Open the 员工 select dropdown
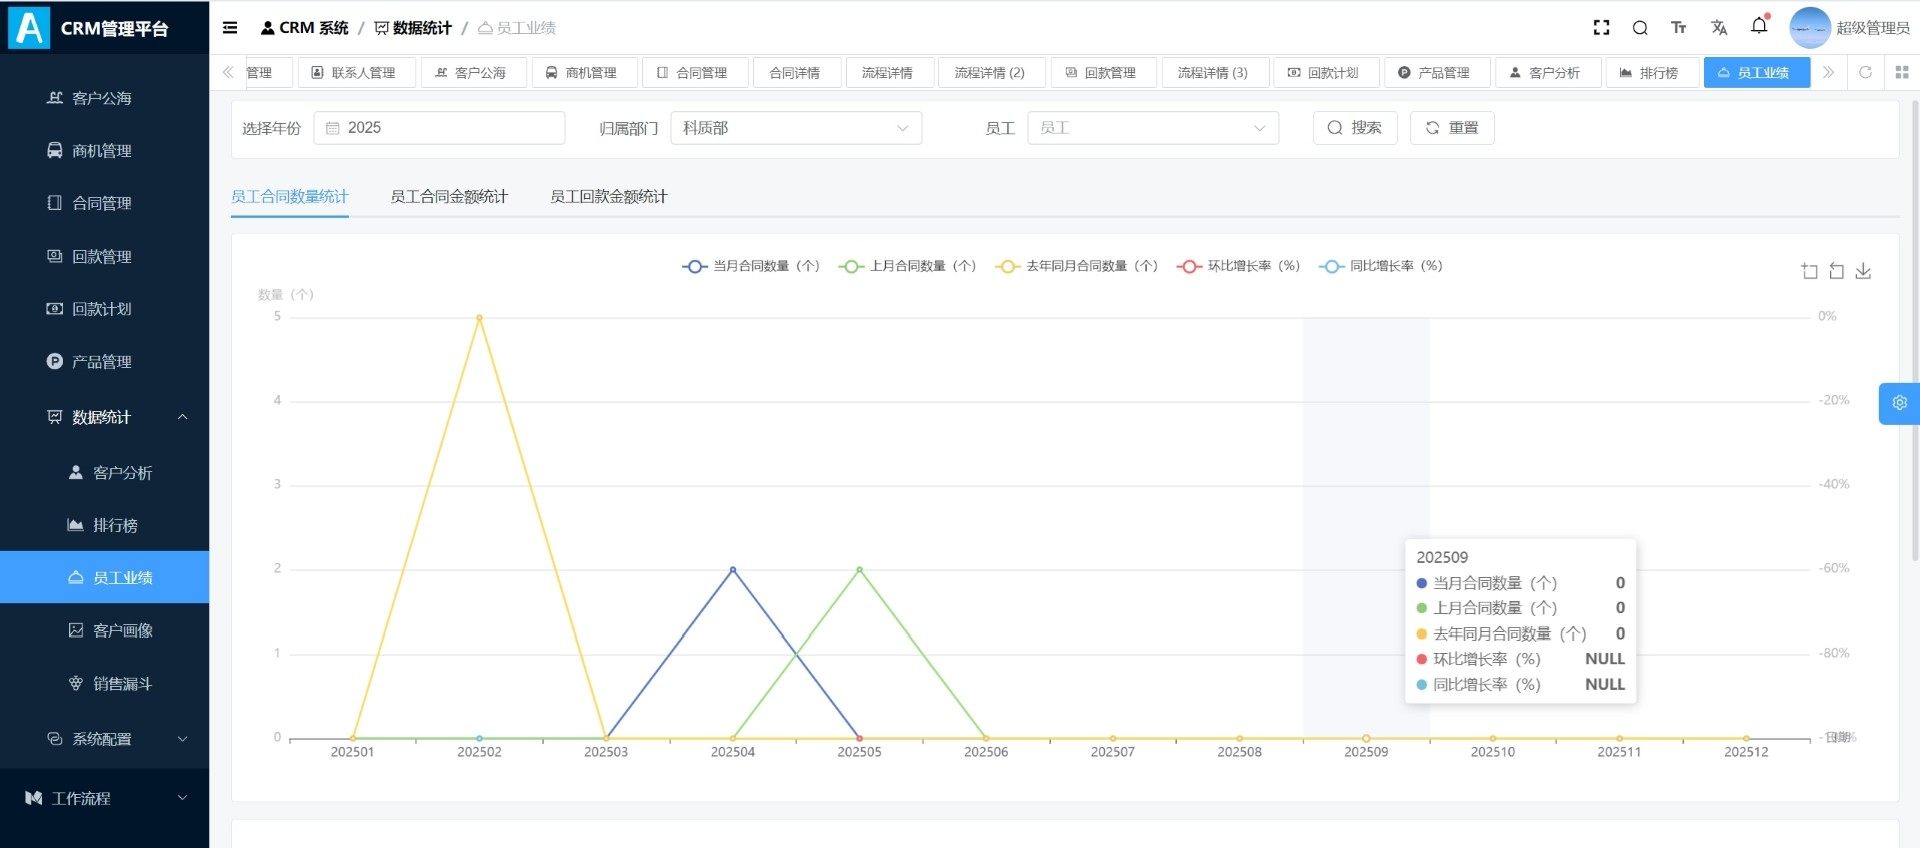Screen dimensions: 1920x848 [x=1152, y=128]
